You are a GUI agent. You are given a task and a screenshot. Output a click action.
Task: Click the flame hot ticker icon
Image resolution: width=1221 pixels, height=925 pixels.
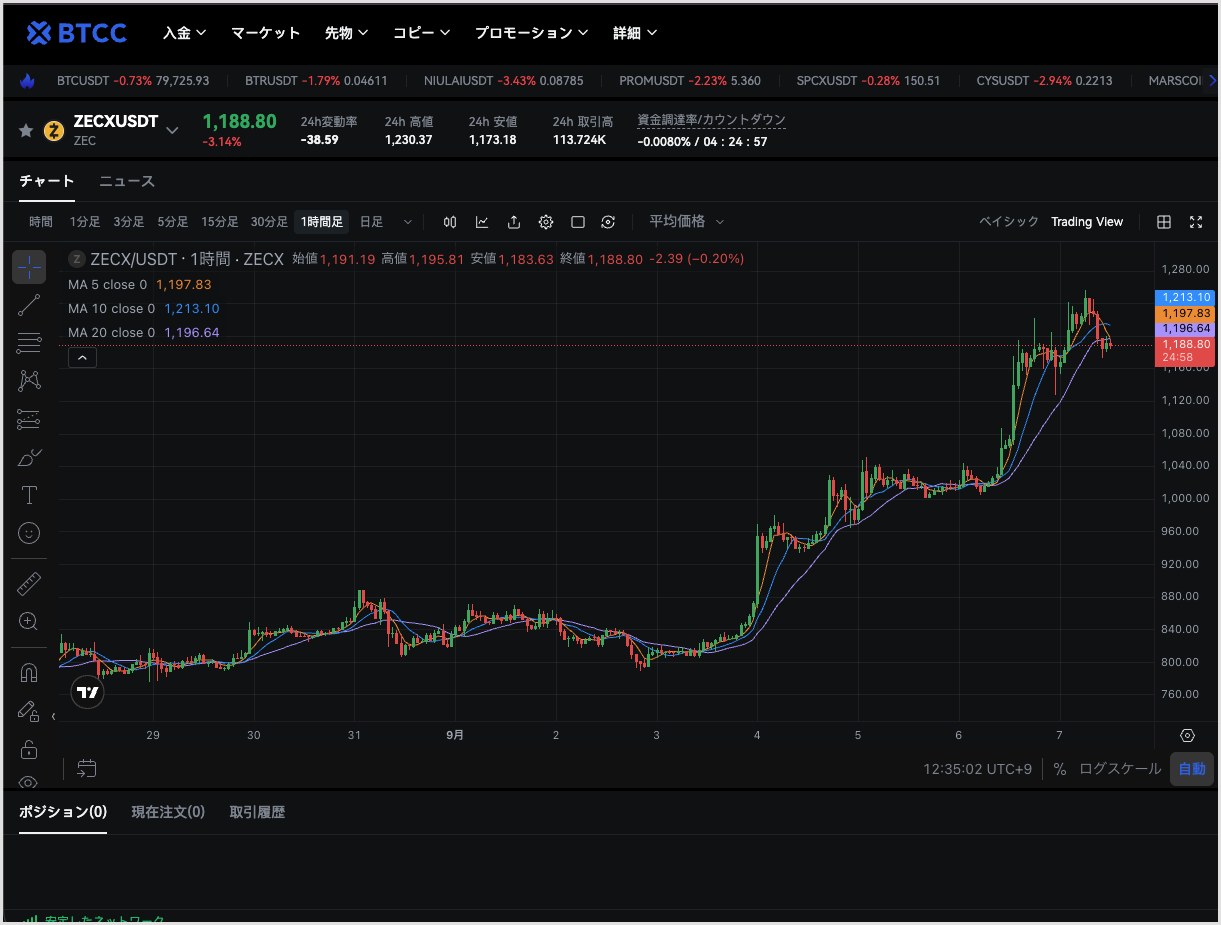(x=27, y=80)
